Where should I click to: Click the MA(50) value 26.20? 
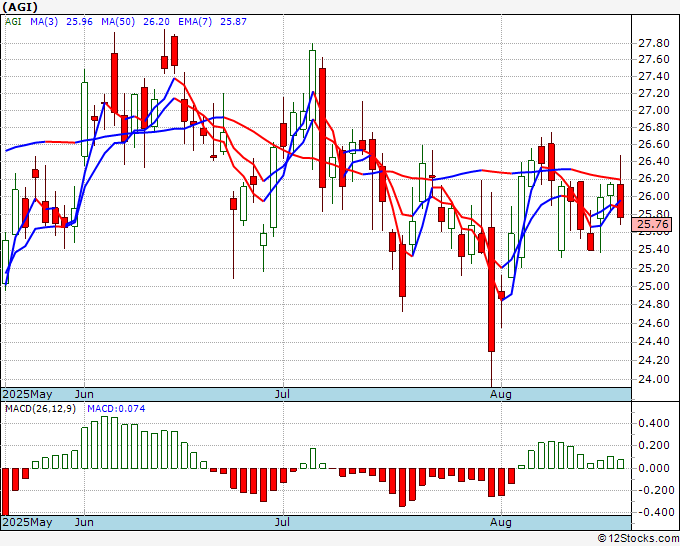156,22
